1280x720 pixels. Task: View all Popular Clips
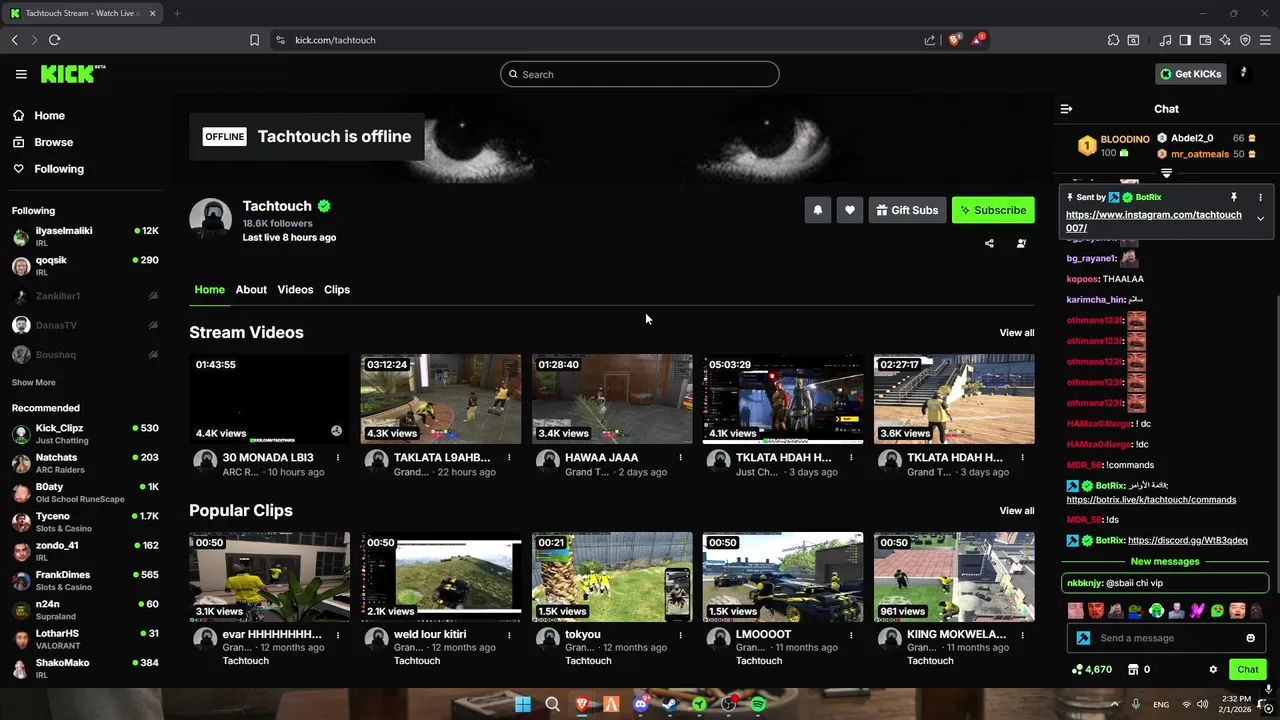tap(1017, 511)
